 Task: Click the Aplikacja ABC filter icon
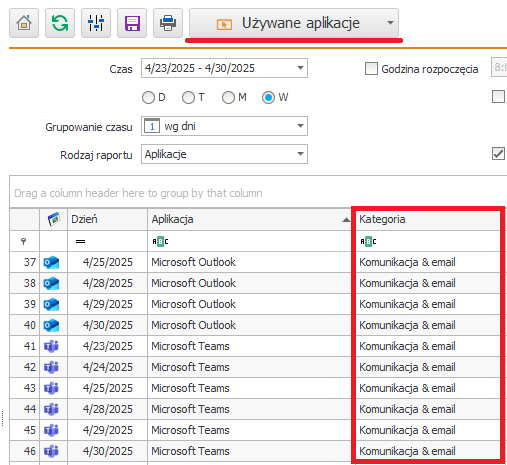coord(160,241)
